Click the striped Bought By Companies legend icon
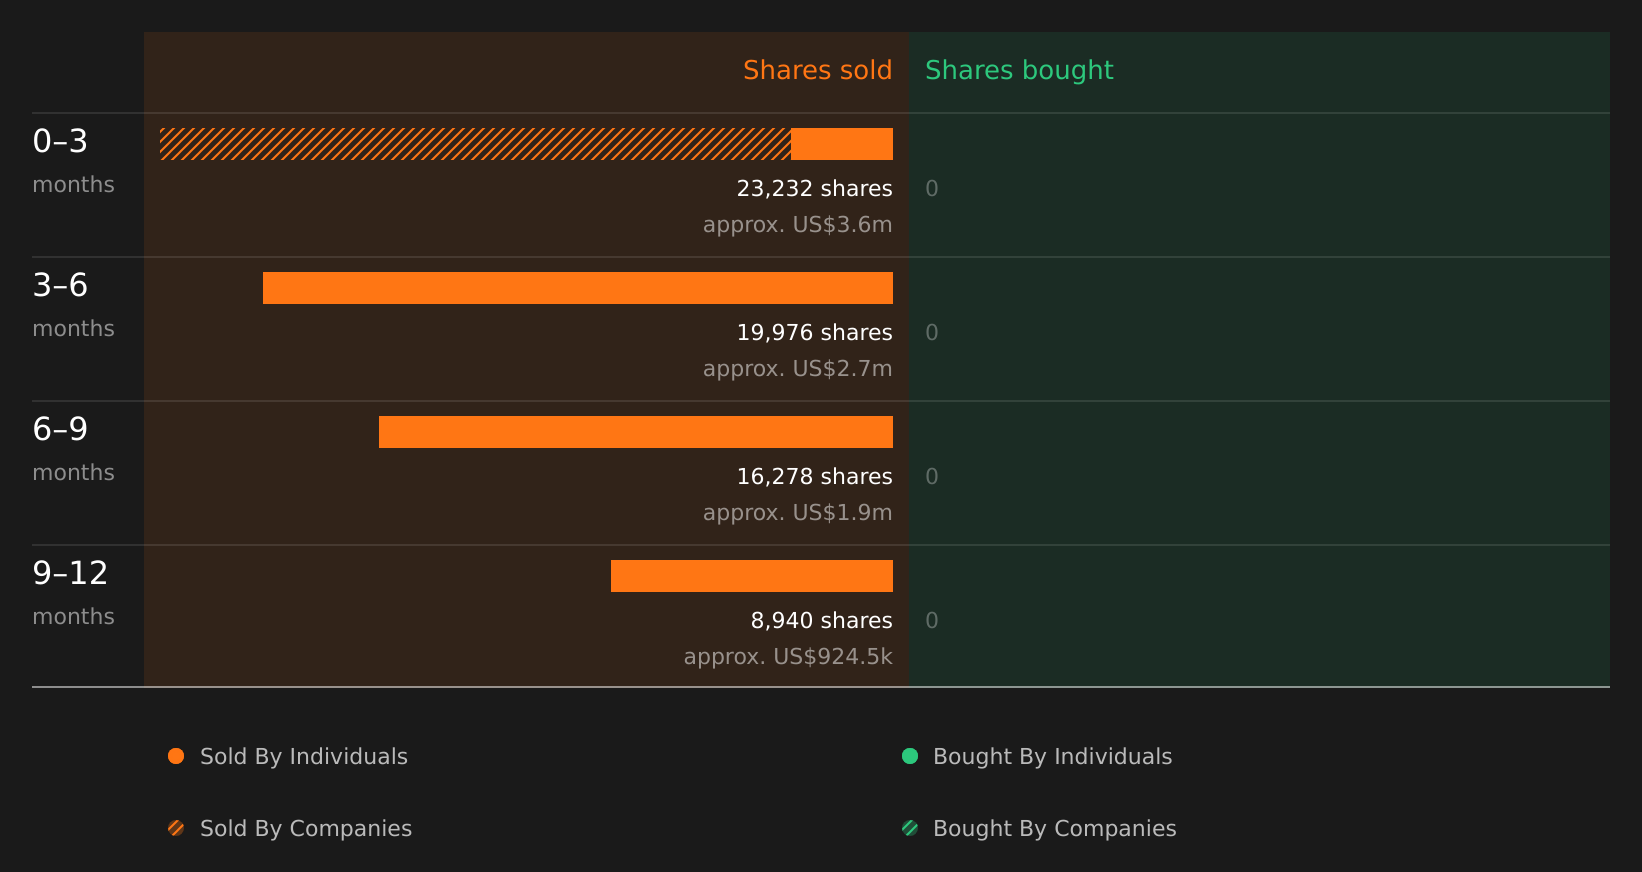This screenshot has height=872, width=1642. coord(910,828)
